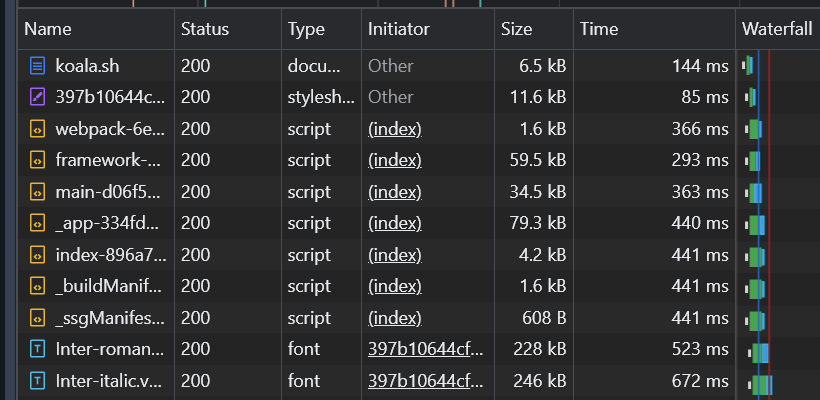
Task: Click the script icon next to framework
Action: (x=37, y=160)
